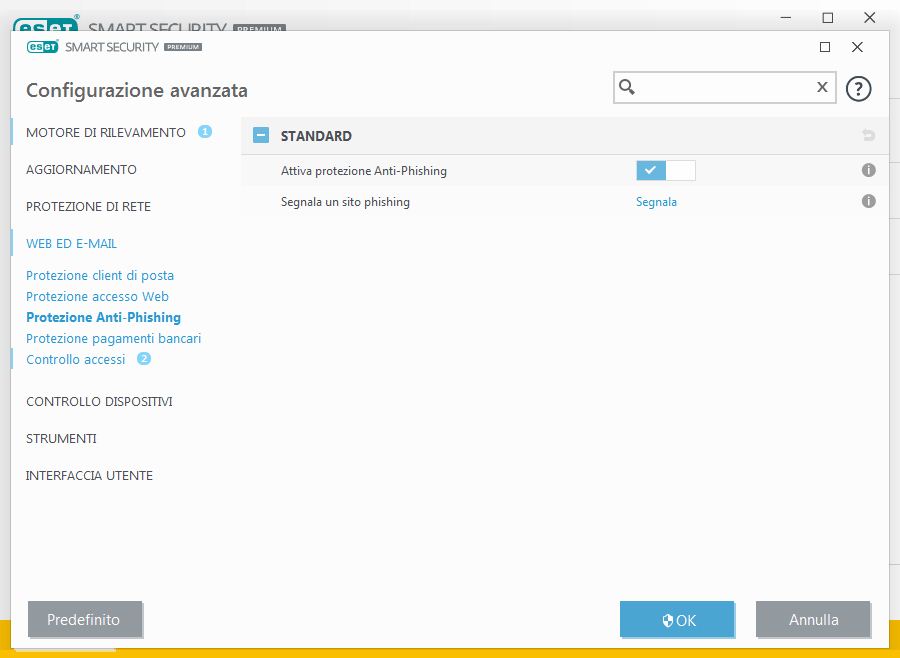The width and height of the screenshot is (900, 658).
Task: Click the 'Attiva protezione Anti-Phishing' label
Action: click(363, 171)
